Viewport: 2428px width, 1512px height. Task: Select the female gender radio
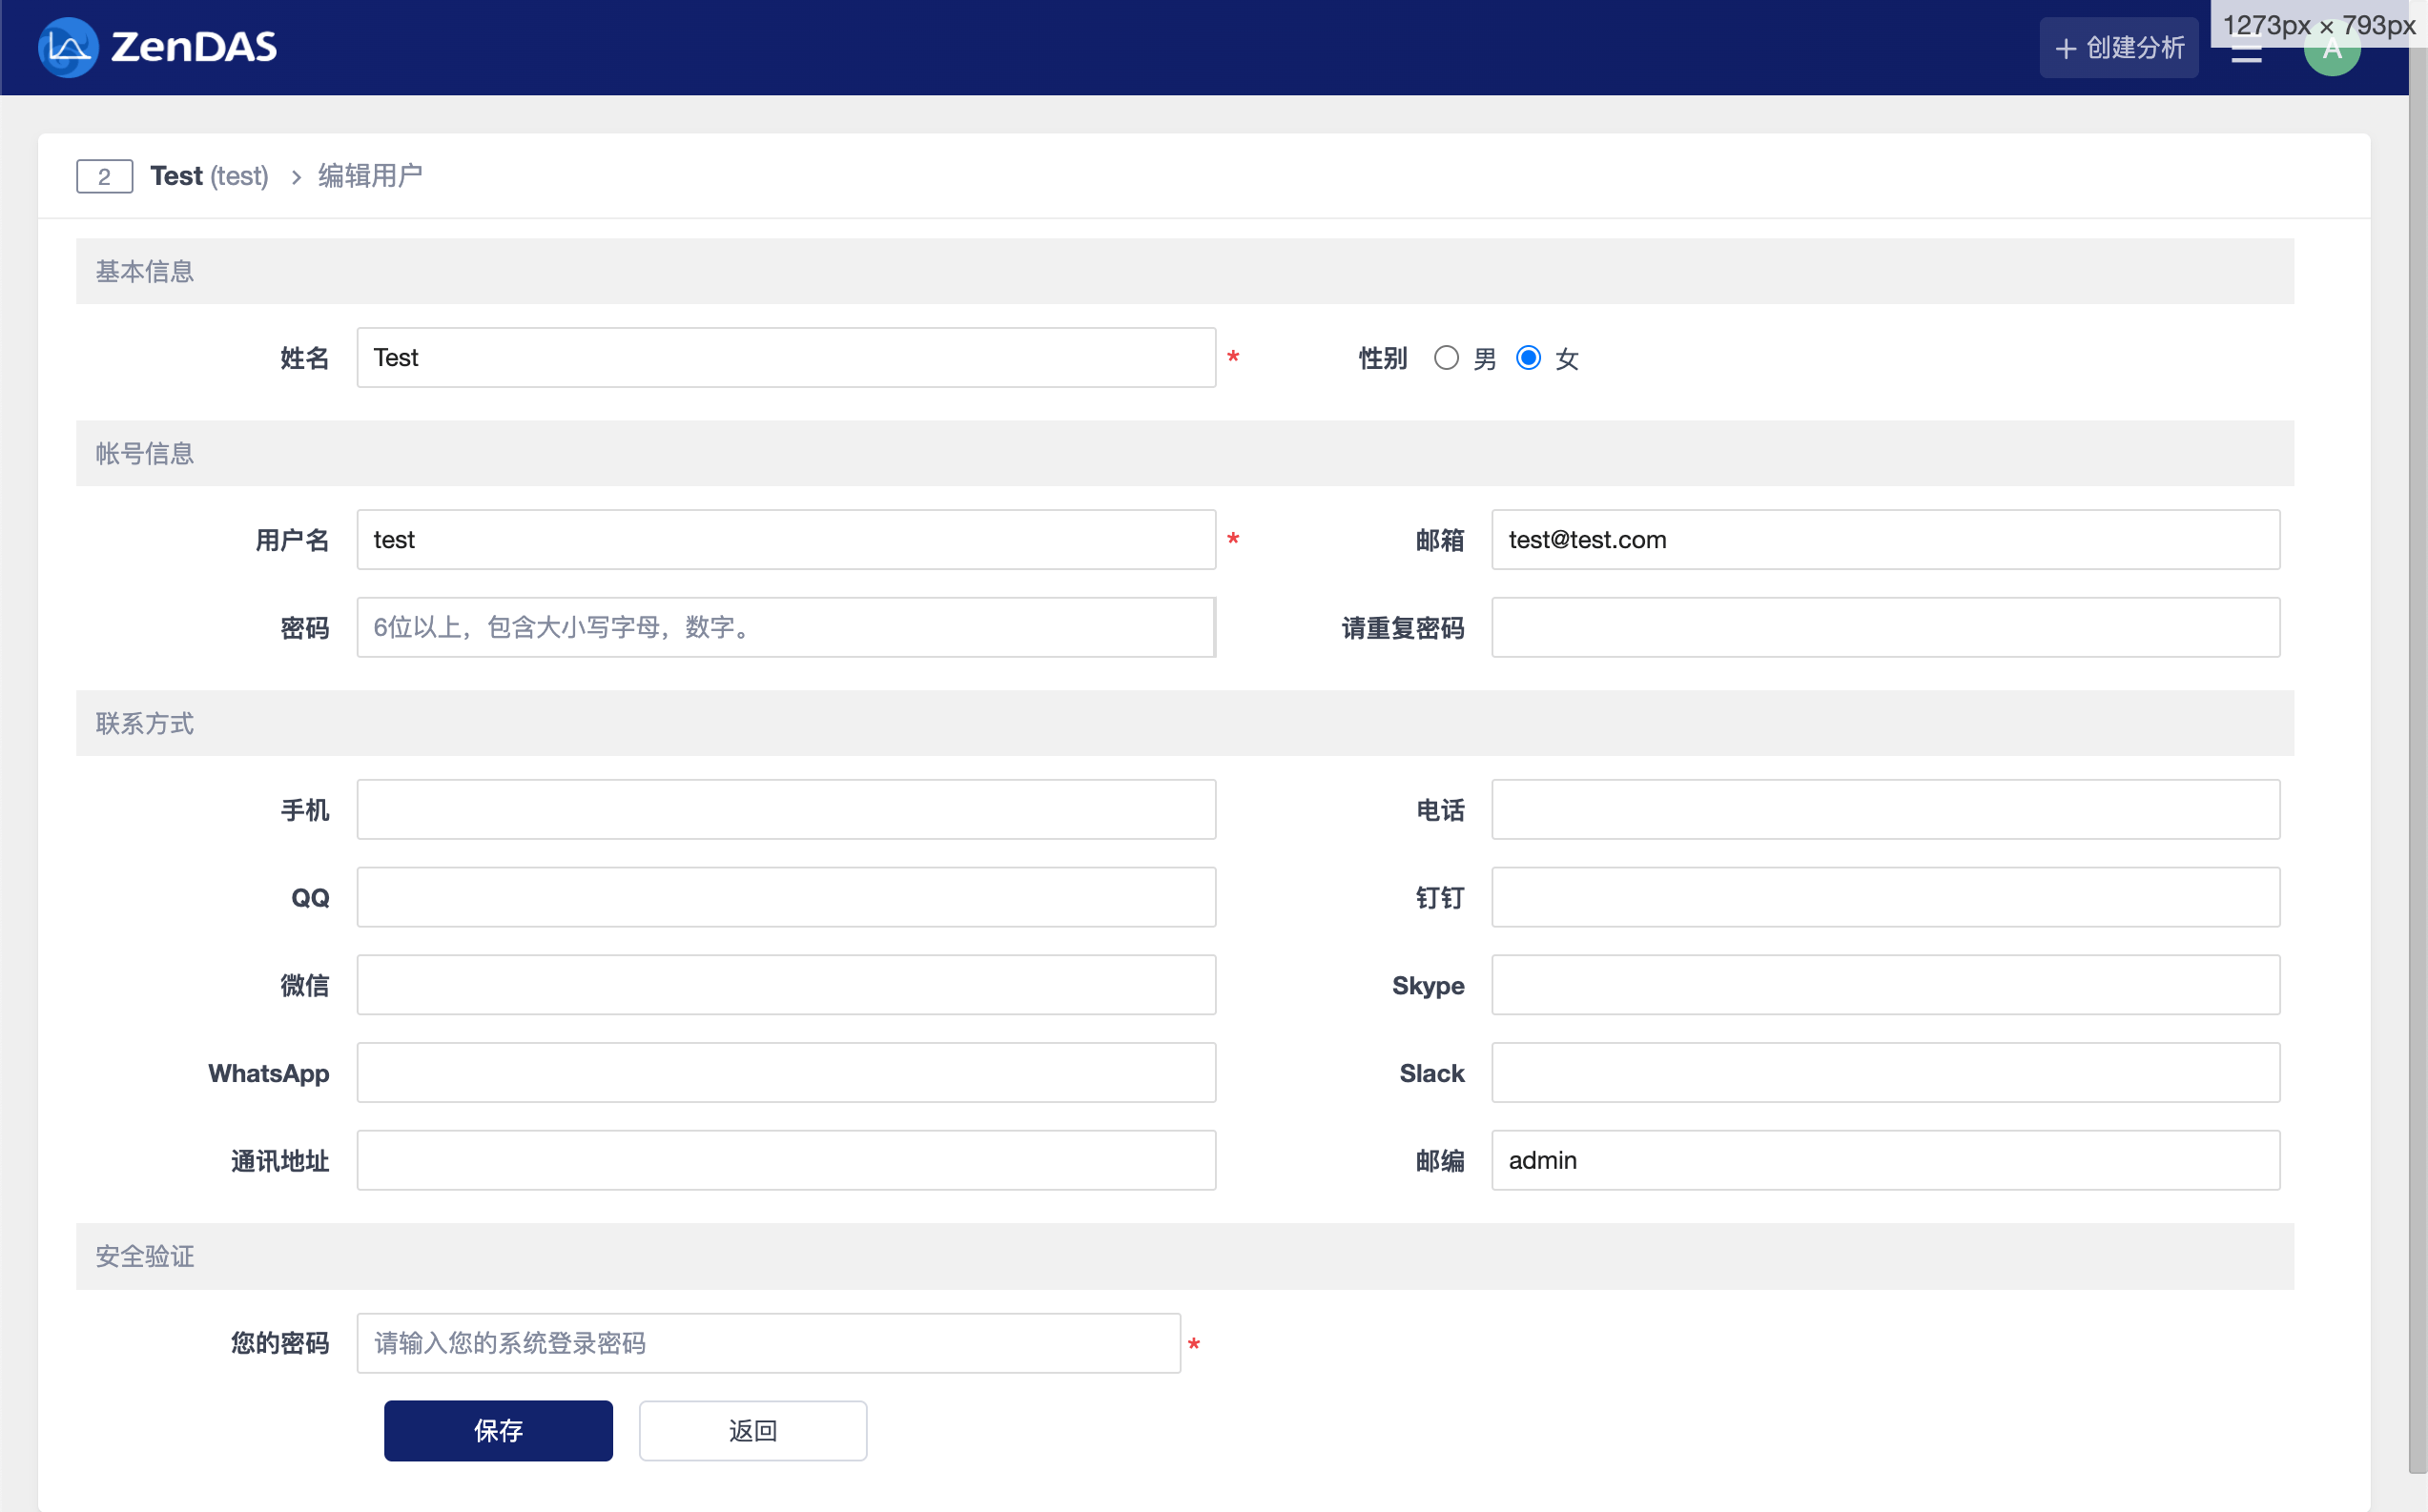(1528, 358)
